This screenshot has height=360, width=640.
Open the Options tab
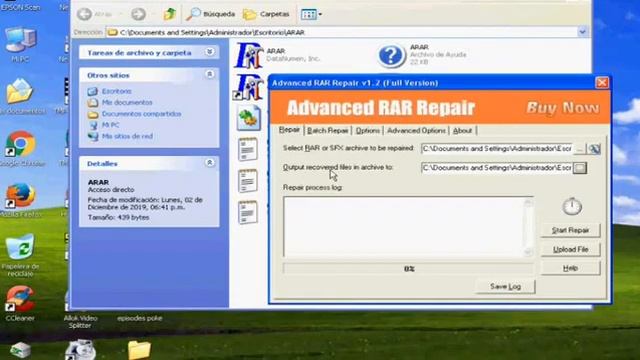(367, 131)
